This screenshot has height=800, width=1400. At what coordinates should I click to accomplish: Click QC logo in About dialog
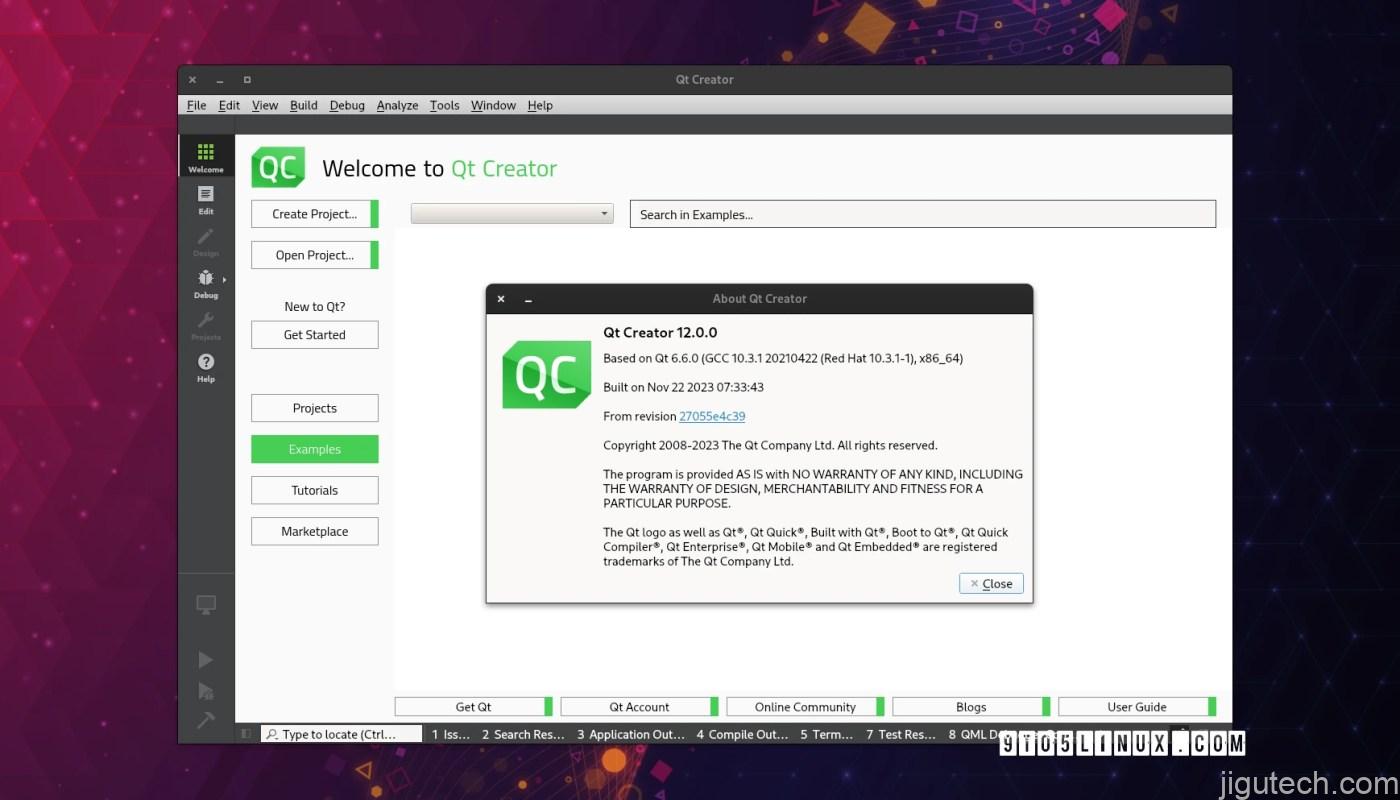pos(546,374)
